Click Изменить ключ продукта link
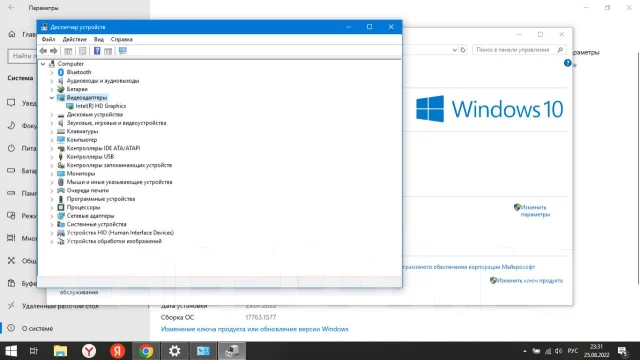This screenshot has height=360, width=640. (529, 280)
